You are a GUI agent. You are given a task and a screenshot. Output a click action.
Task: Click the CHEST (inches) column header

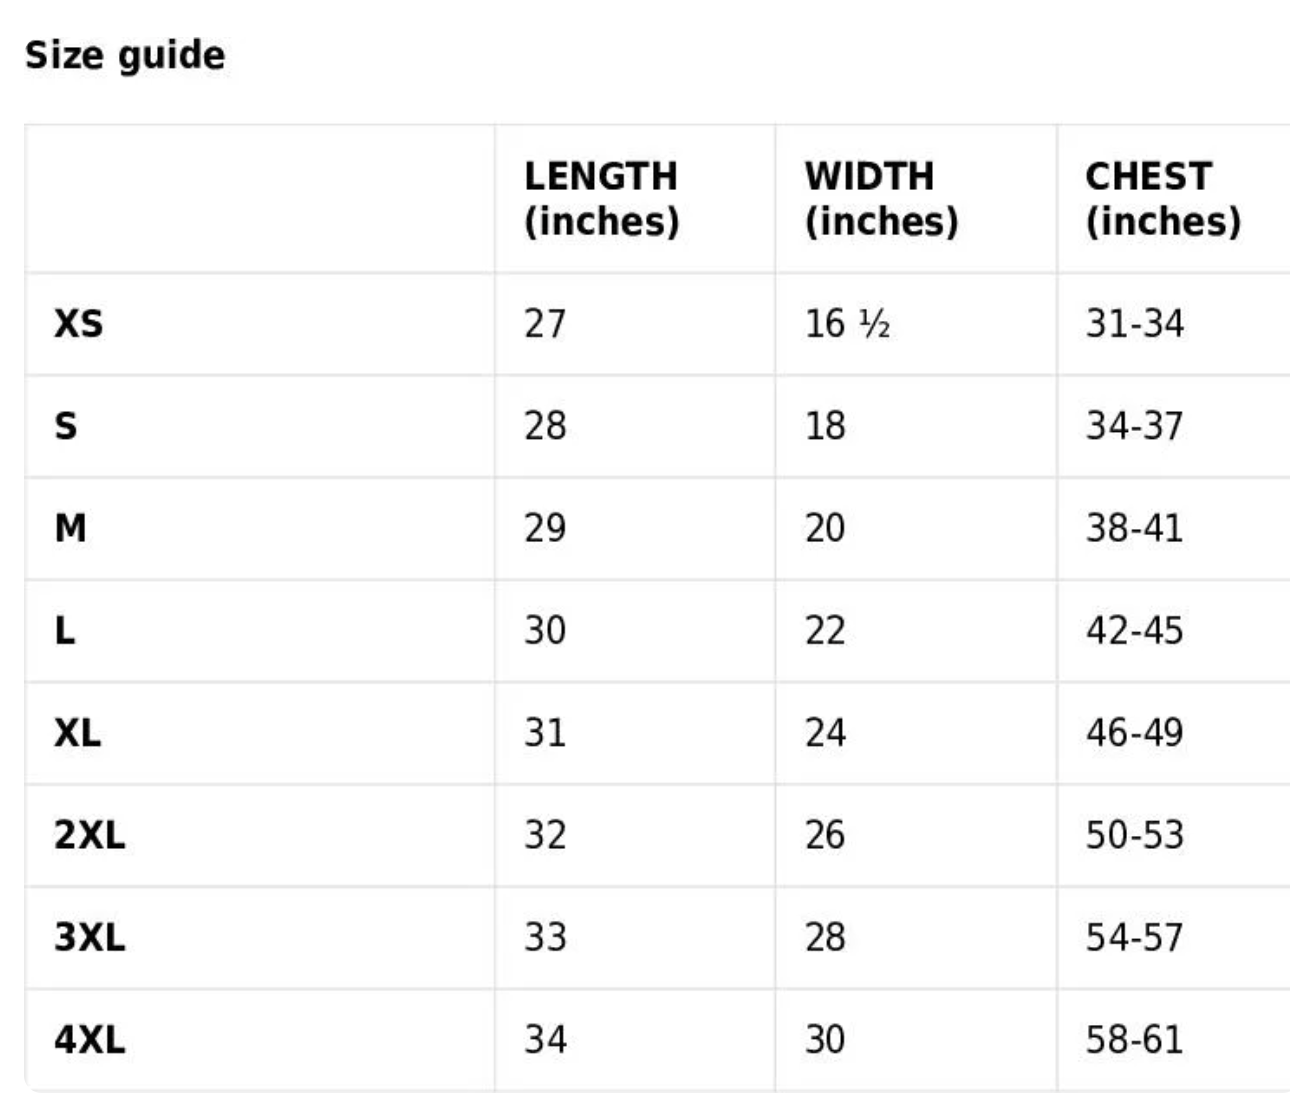click(x=1163, y=198)
